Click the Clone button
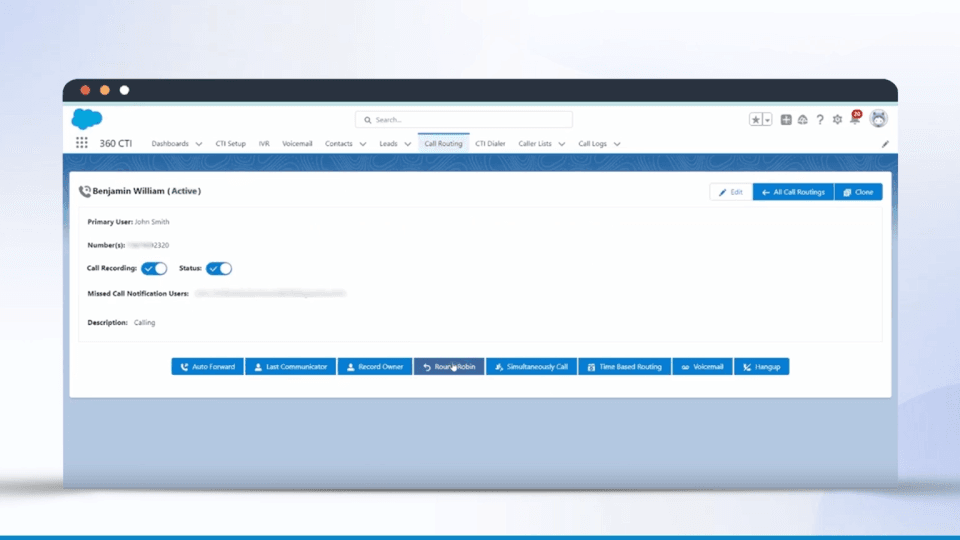The image size is (960, 540). click(x=858, y=192)
